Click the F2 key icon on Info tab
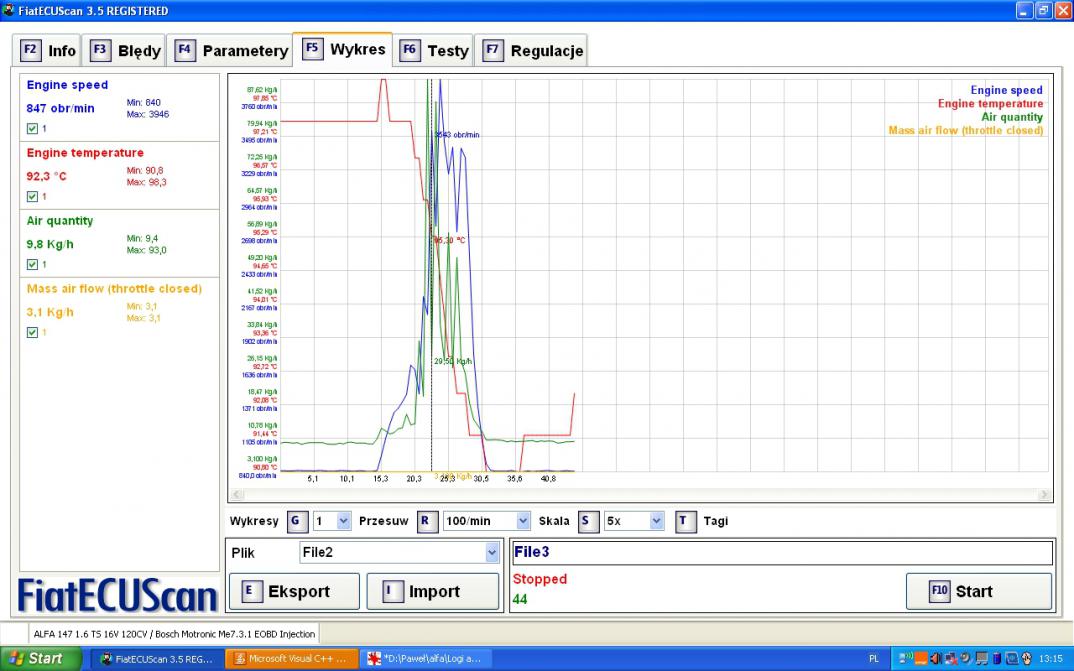 [x=31, y=50]
